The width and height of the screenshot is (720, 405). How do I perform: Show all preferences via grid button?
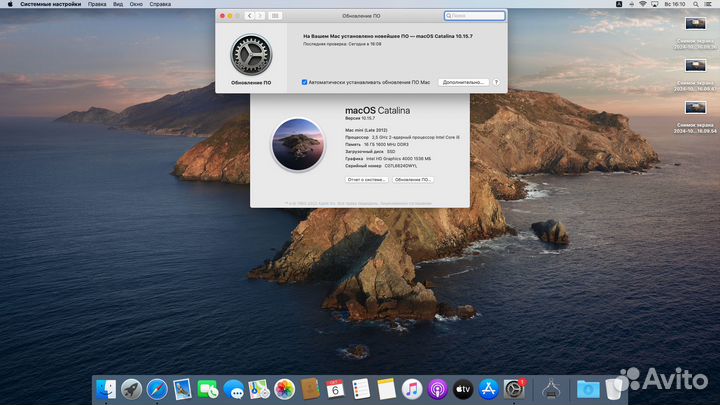click(275, 16)
